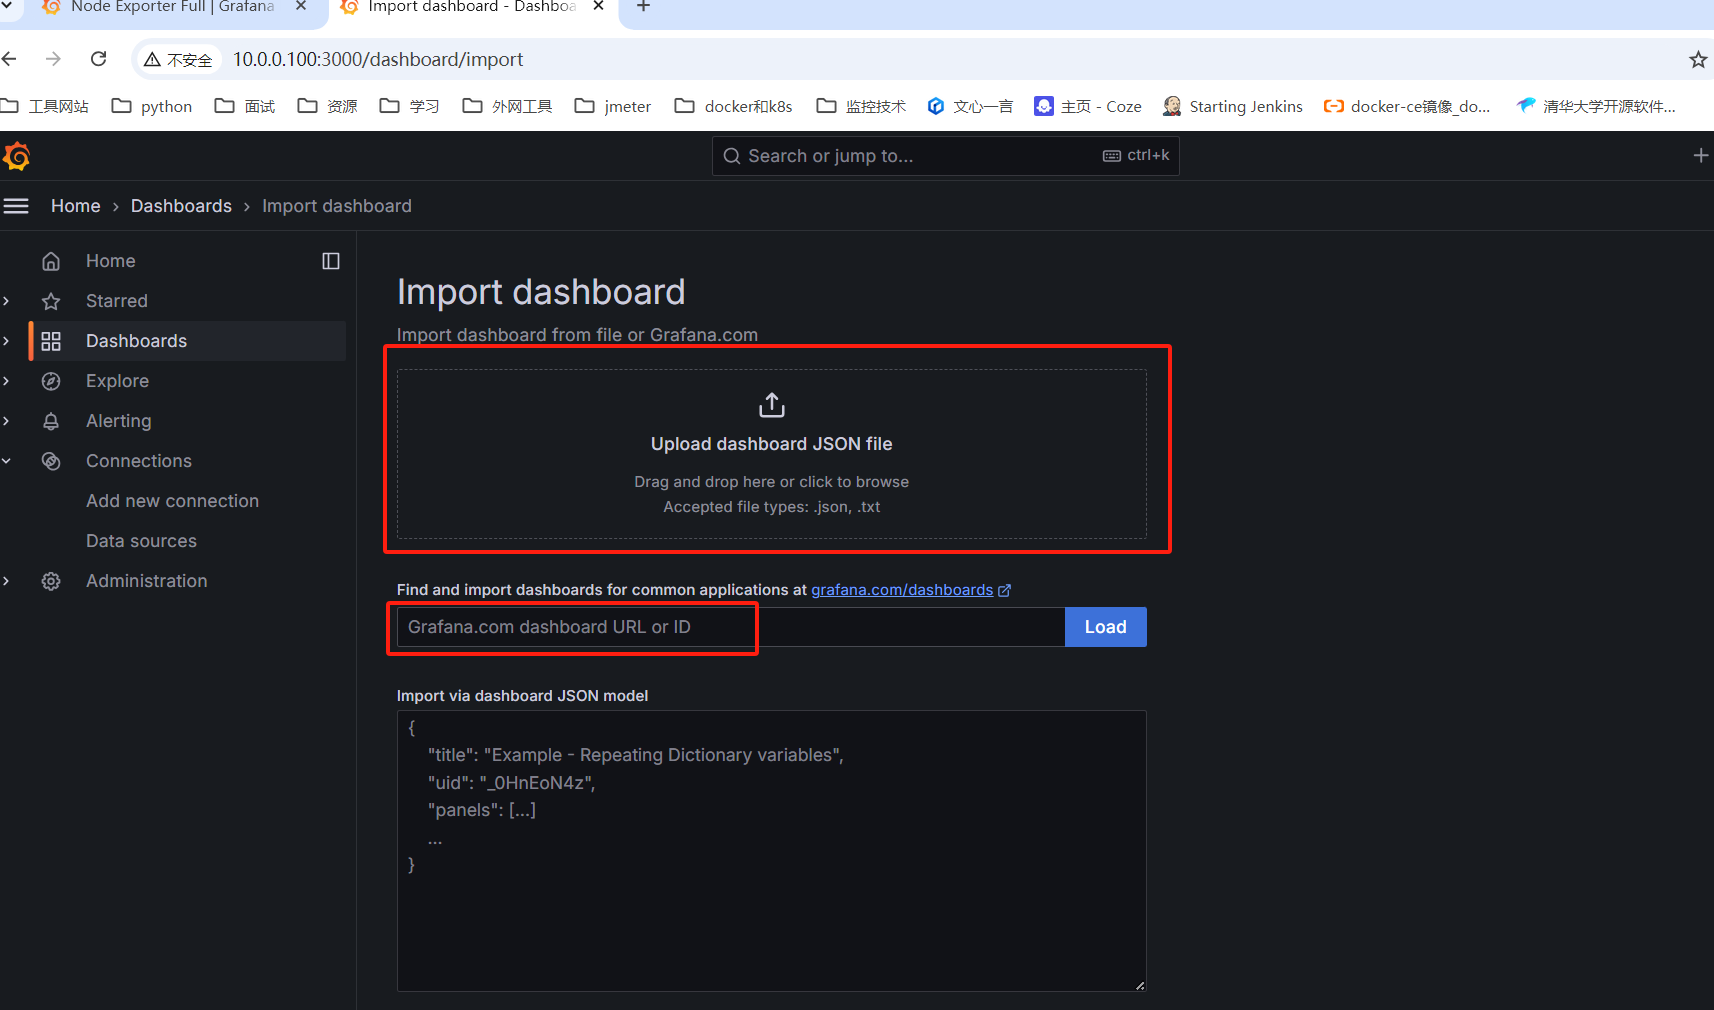Open the 监控技术 bookmarks folder
1714x1010 pixels.
861,106
